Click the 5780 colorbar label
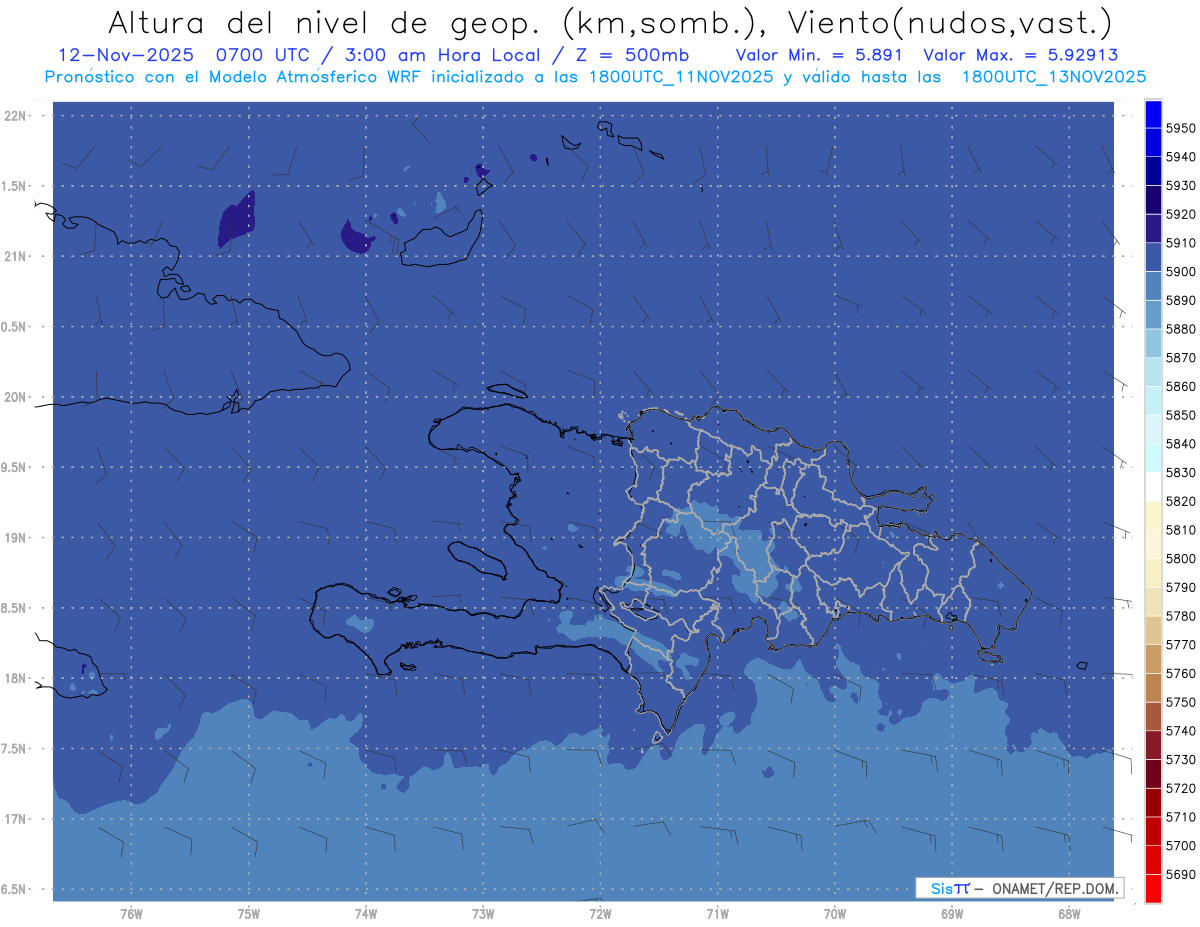The width and height of the screenshot is (1200, 927). click(1180, 616)
